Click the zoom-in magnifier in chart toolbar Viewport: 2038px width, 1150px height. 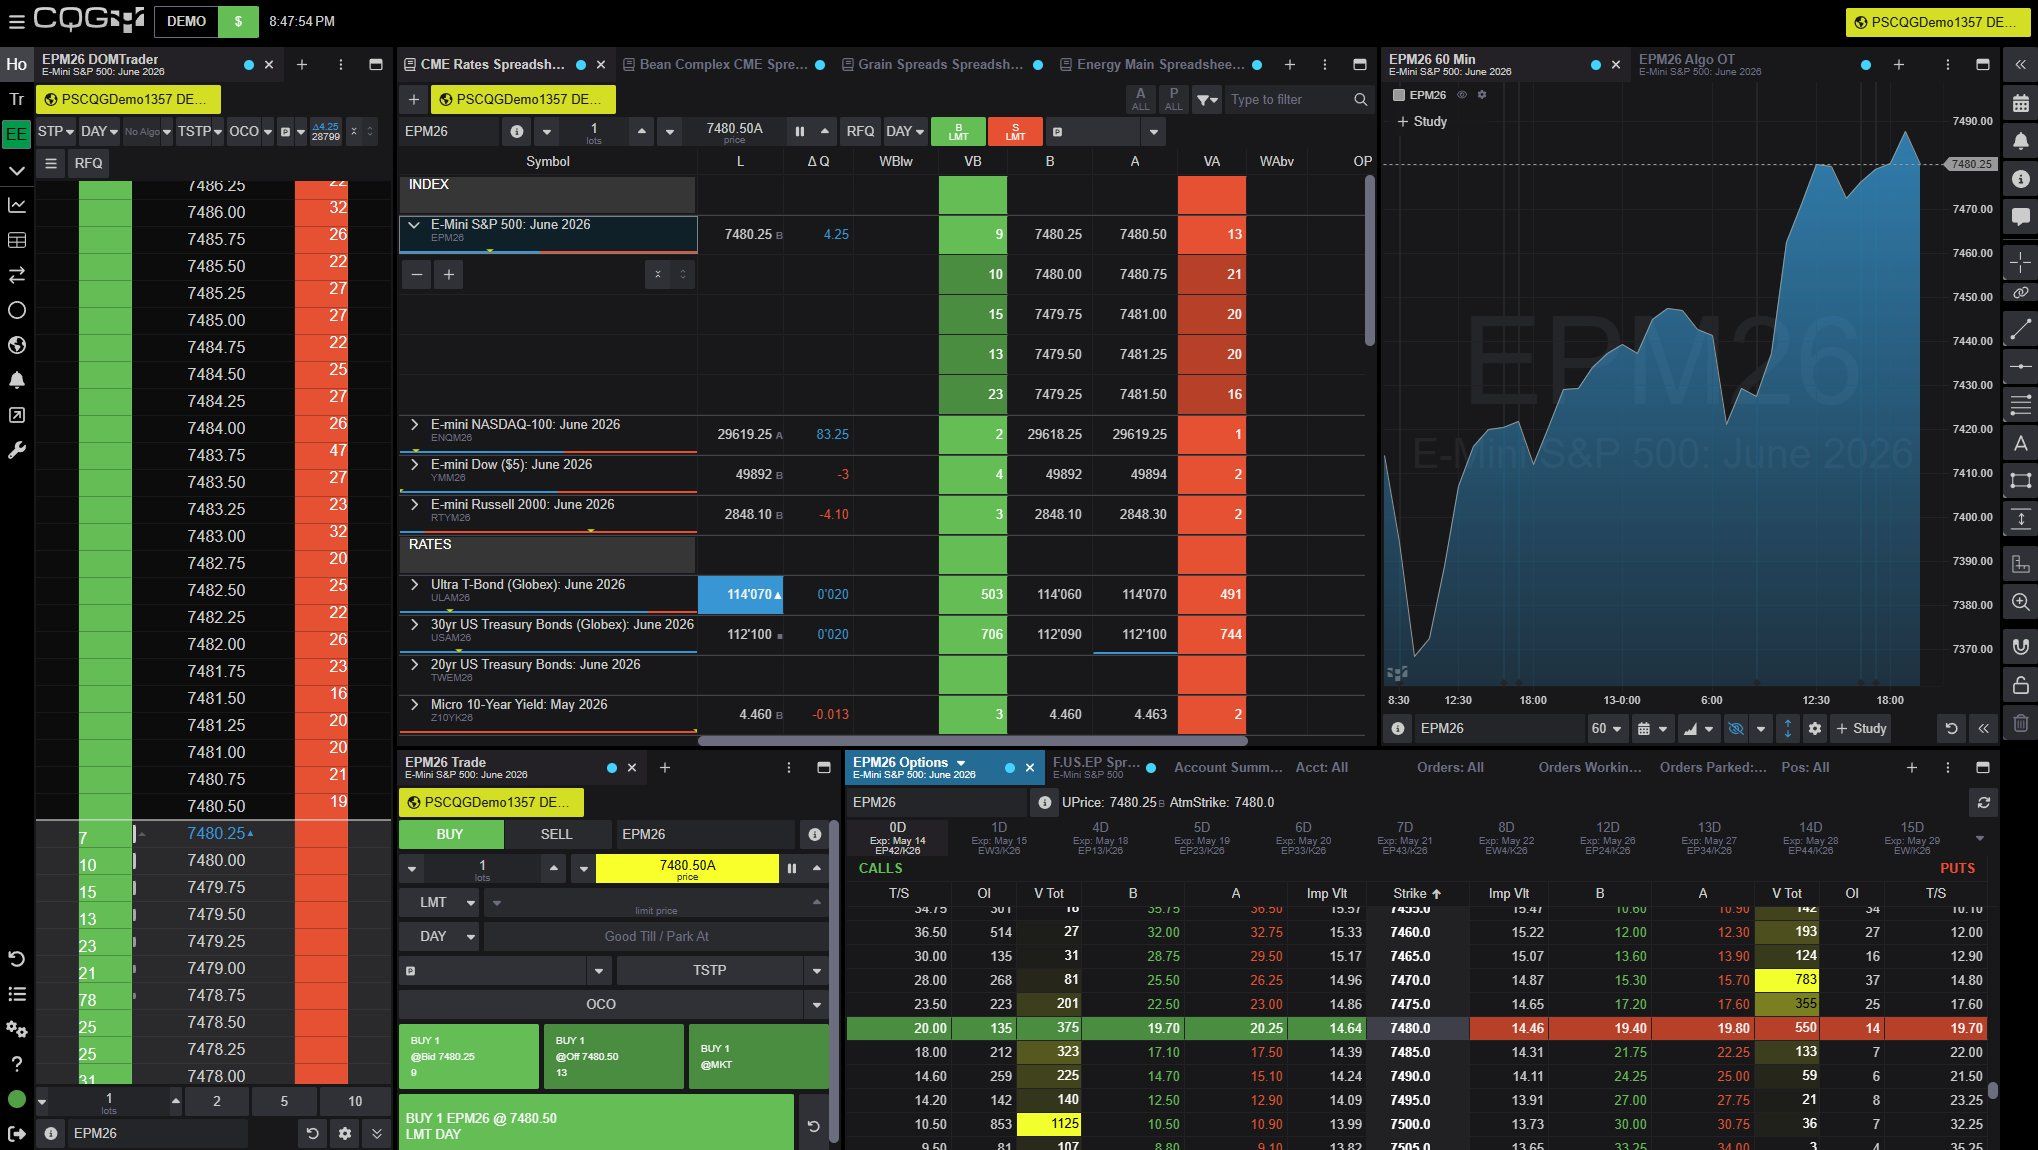point(2020,602)
